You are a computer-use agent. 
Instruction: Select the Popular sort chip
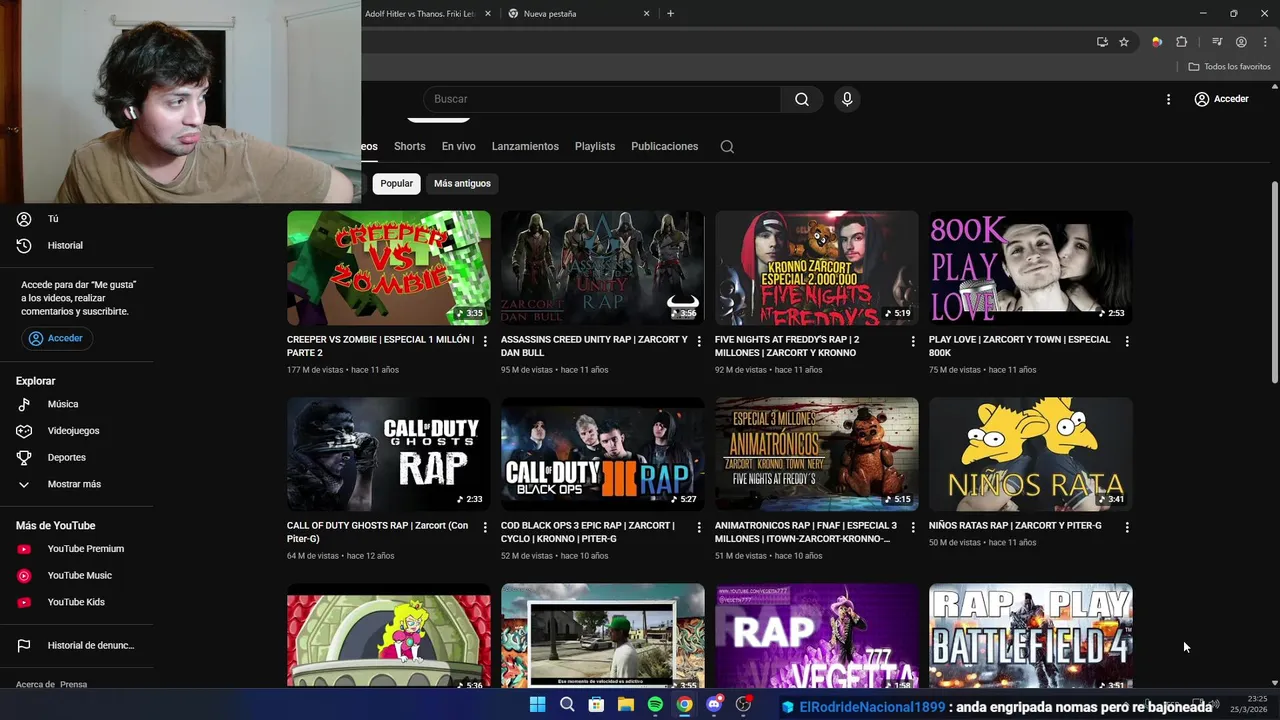[397, 183]
